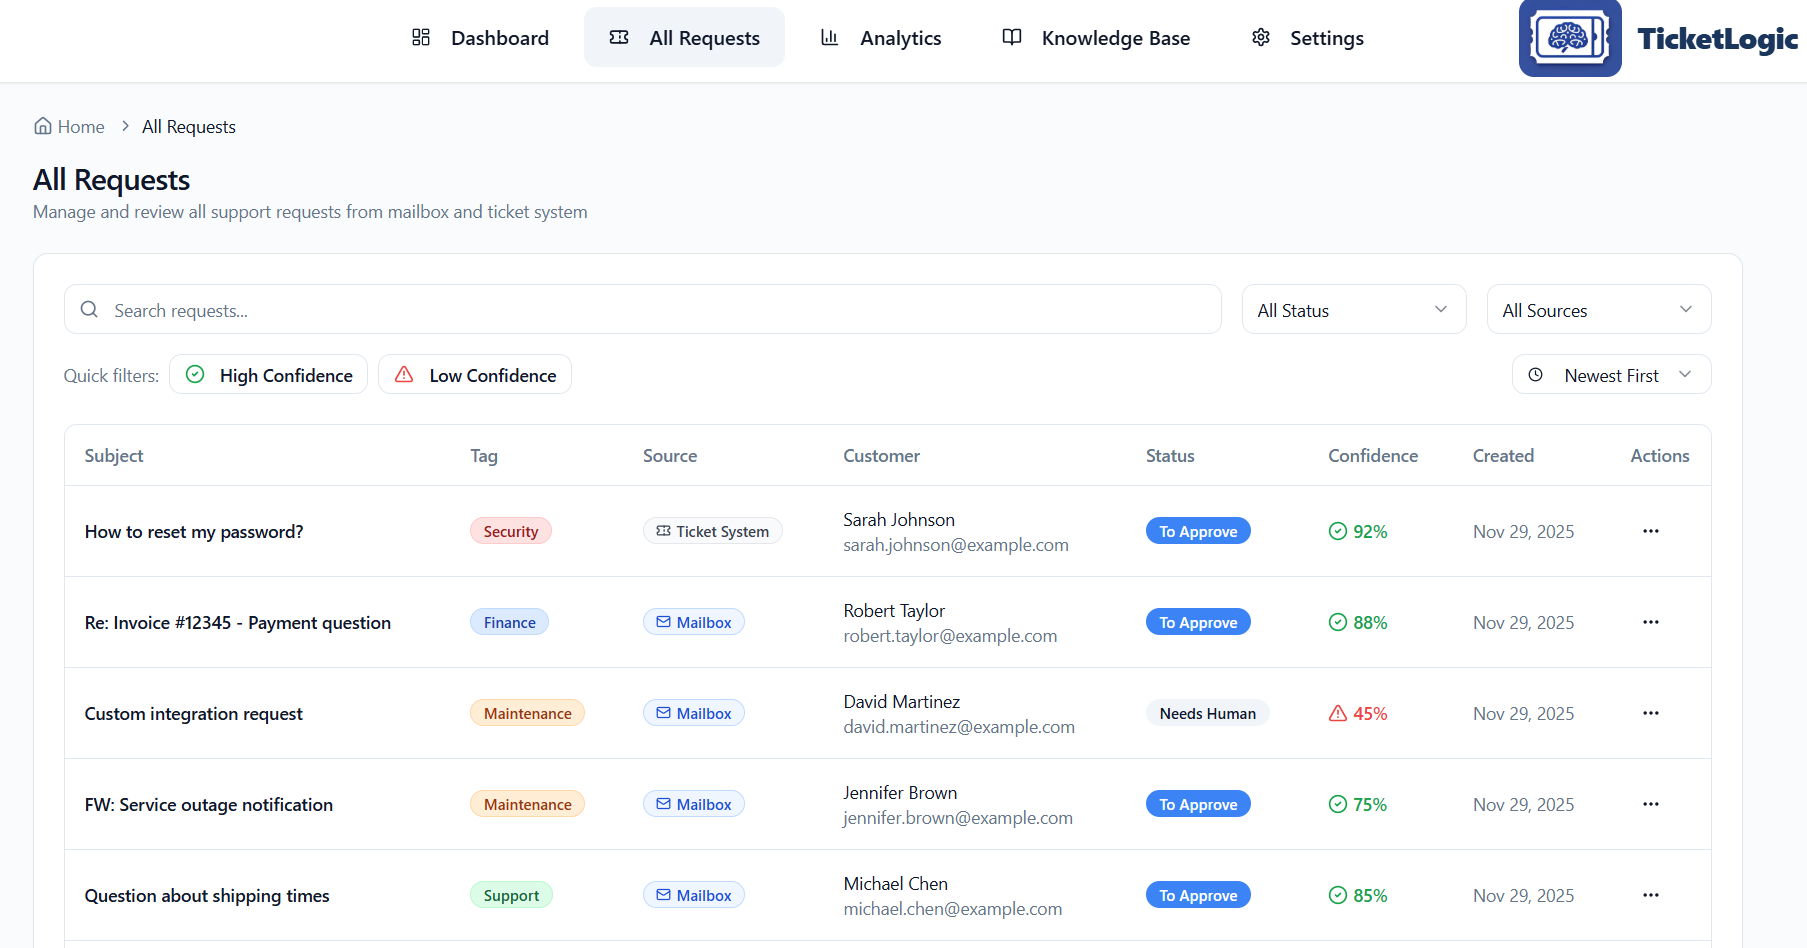The width and height of the screenshot is (1807, 948).
Task: Open the Invoice #12345 payment question request
Action: pyautogui.click(x=238, y=622)
